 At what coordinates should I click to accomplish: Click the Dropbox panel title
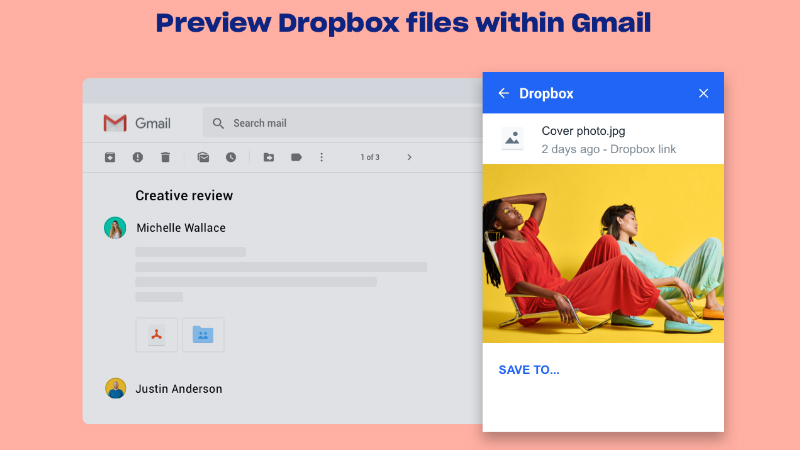click(546, 93)
